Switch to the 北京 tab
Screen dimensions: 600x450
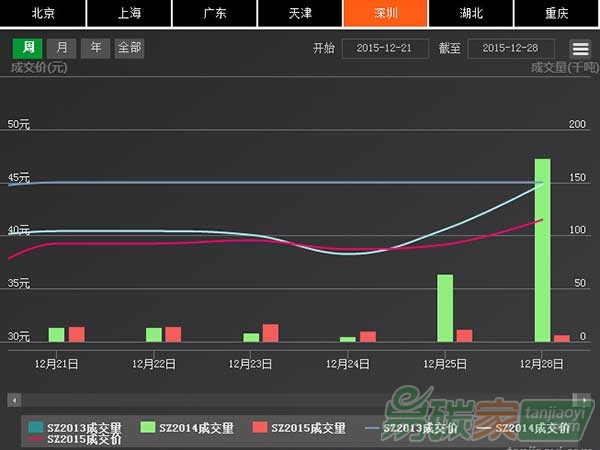click(43, 13)
